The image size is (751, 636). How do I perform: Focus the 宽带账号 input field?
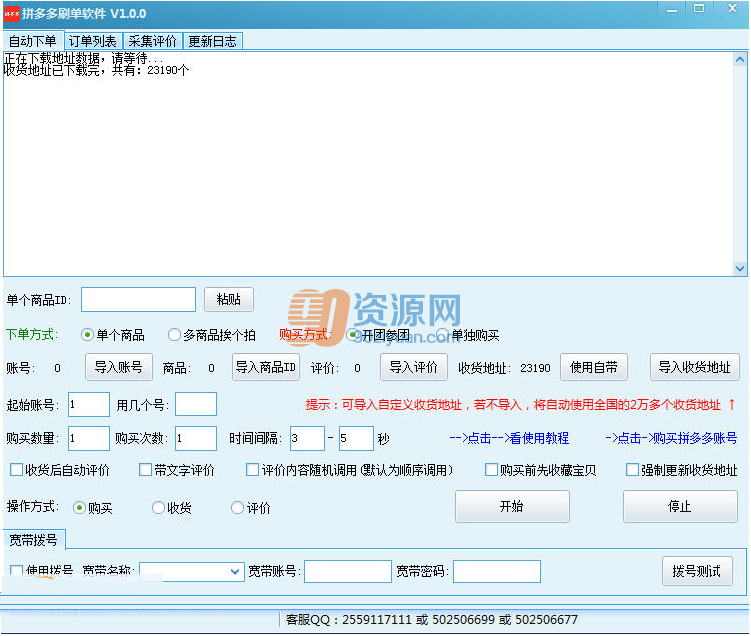coord(348,571)
